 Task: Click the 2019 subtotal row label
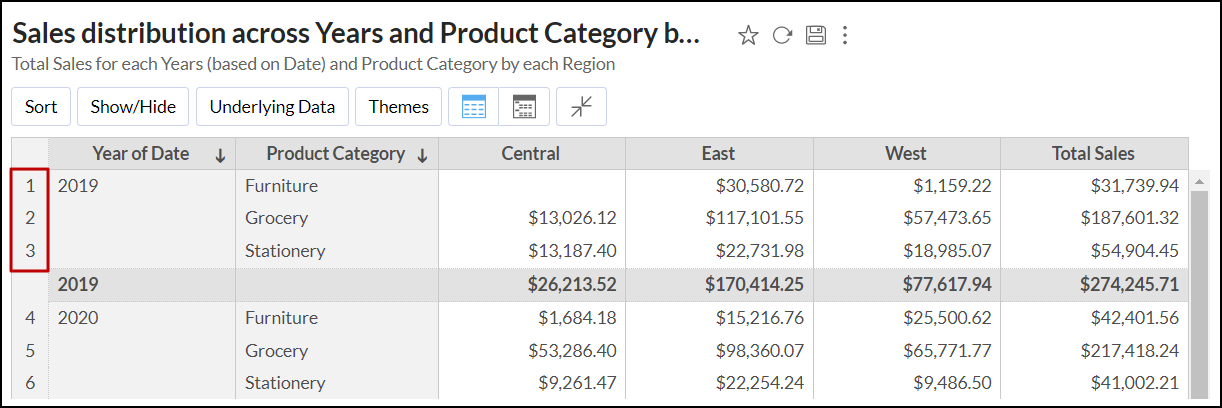click(x=78, y=285)
